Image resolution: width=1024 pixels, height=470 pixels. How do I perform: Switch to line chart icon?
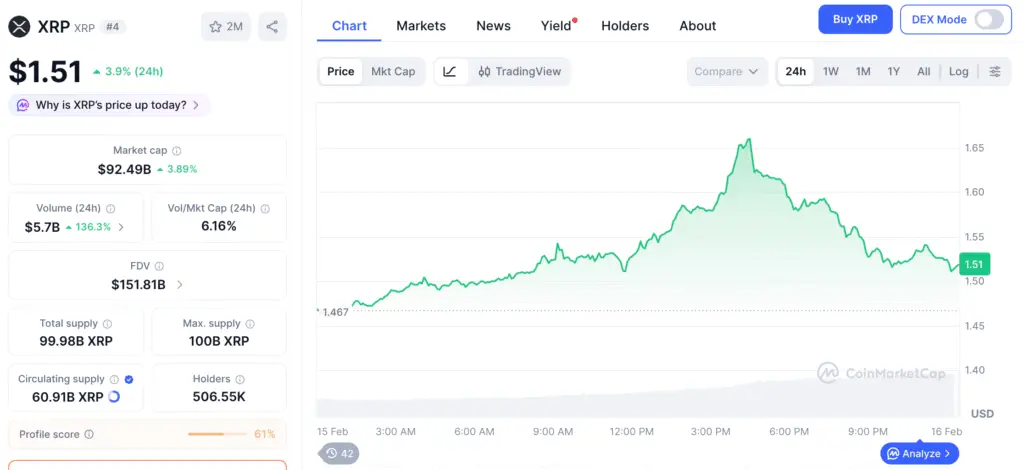tap(450, 72)
